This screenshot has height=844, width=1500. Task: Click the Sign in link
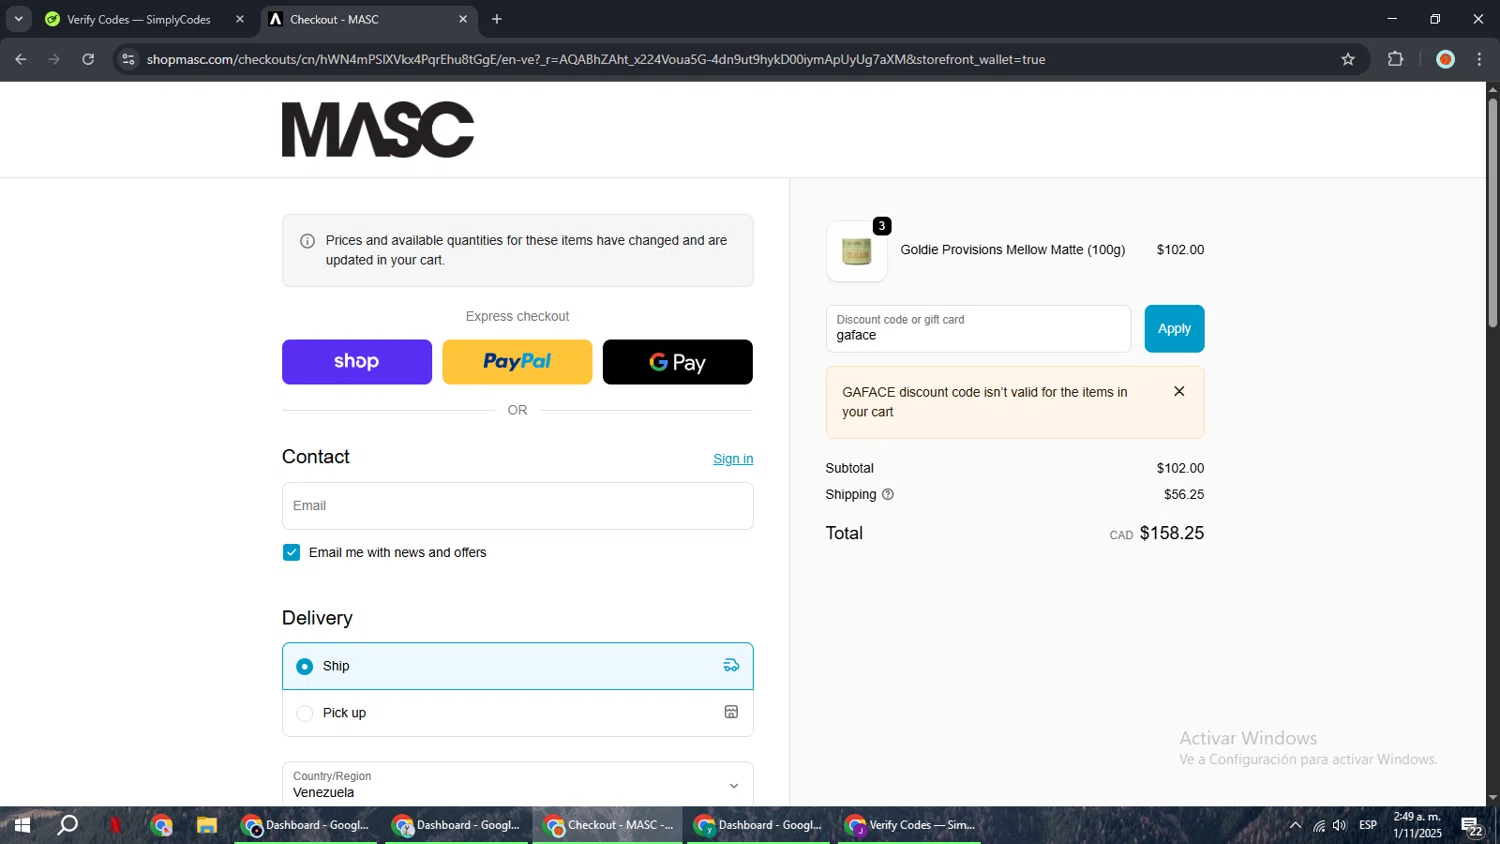click(x=733, y=459)
